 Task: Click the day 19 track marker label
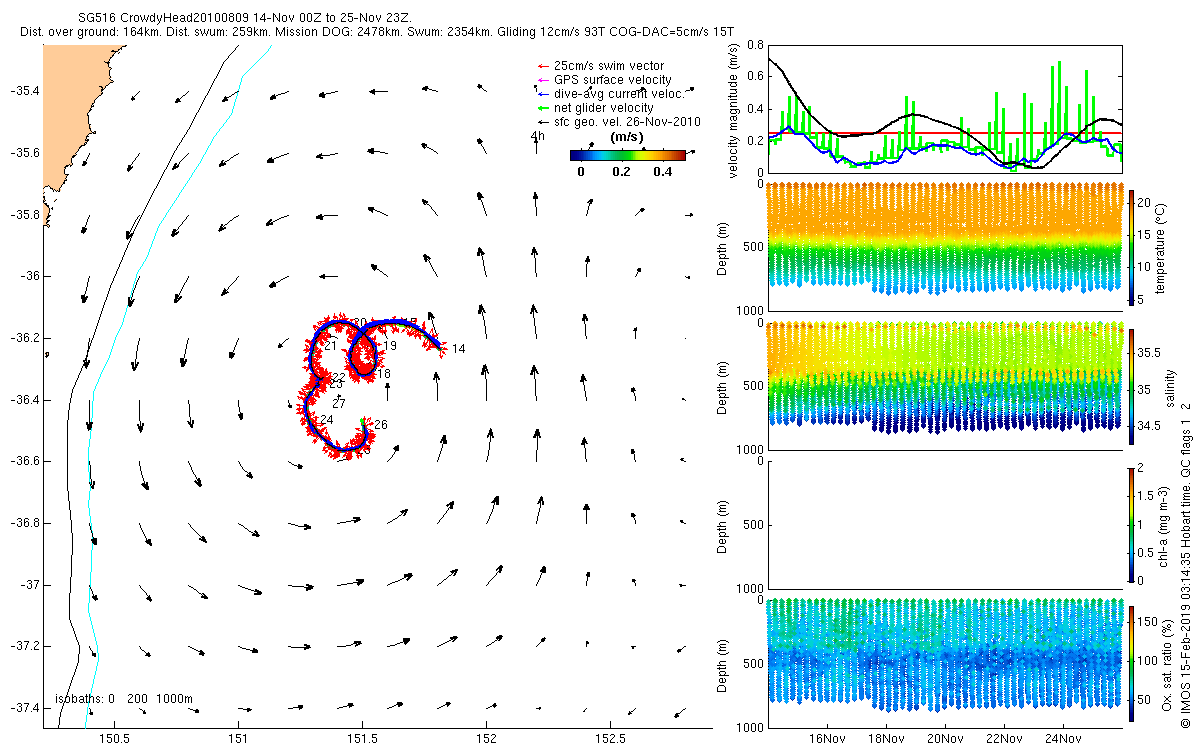pos(390,346)
